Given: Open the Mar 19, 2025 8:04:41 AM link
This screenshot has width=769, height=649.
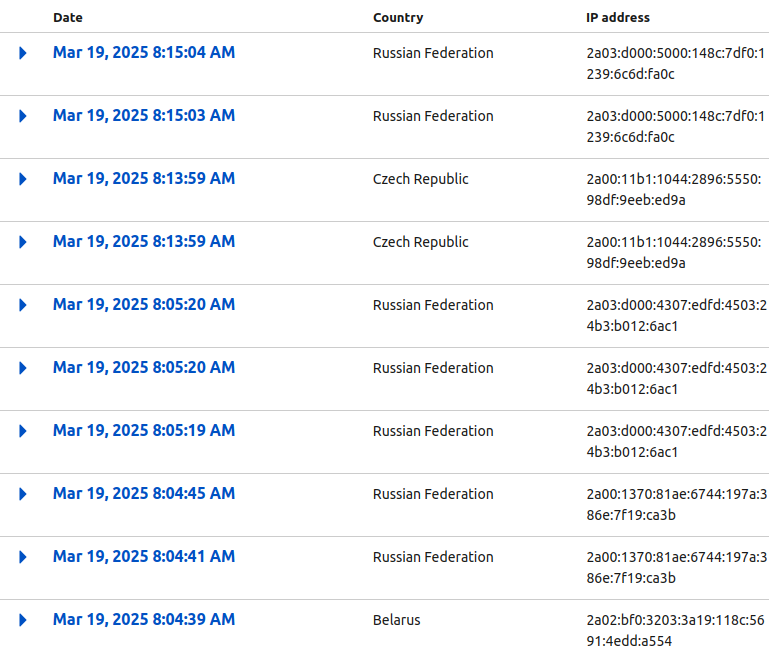Looking at the screenshot, I should coord(144,557).
